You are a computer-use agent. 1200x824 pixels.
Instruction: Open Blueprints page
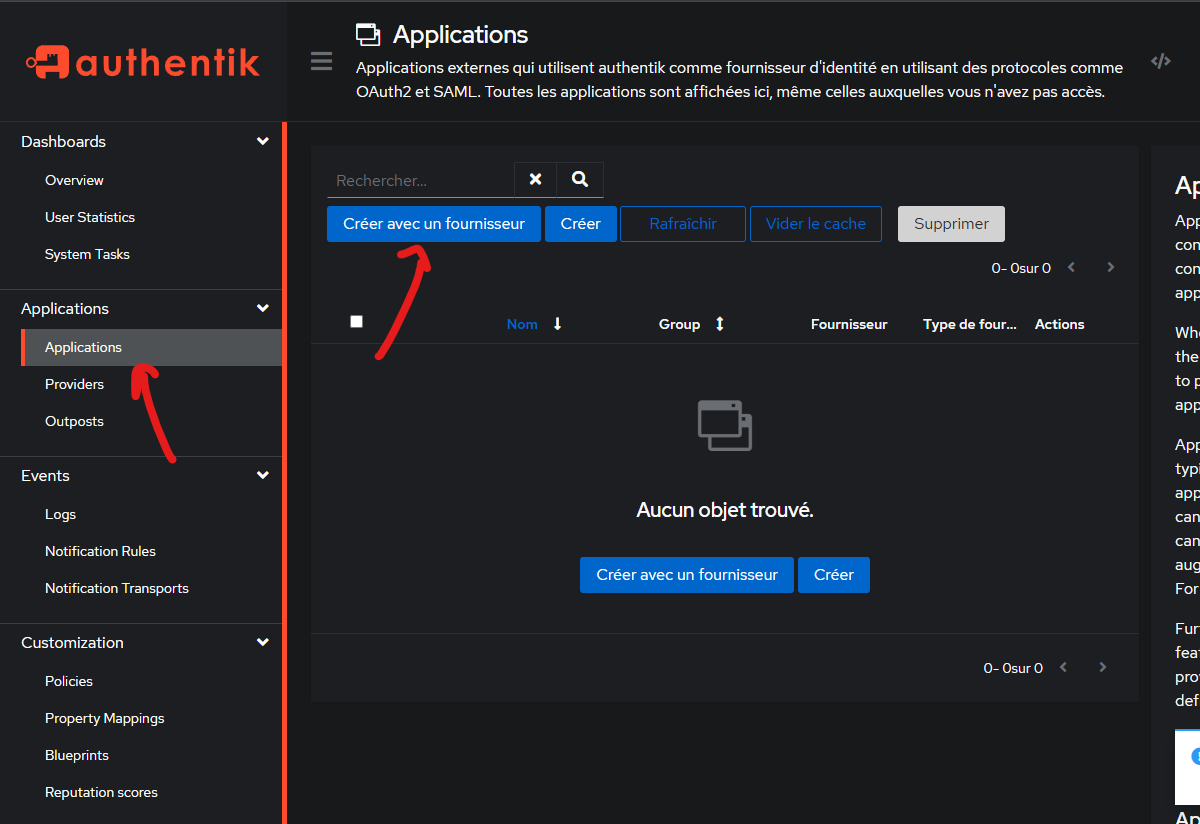pyautogui.click(x=77, y=755)
